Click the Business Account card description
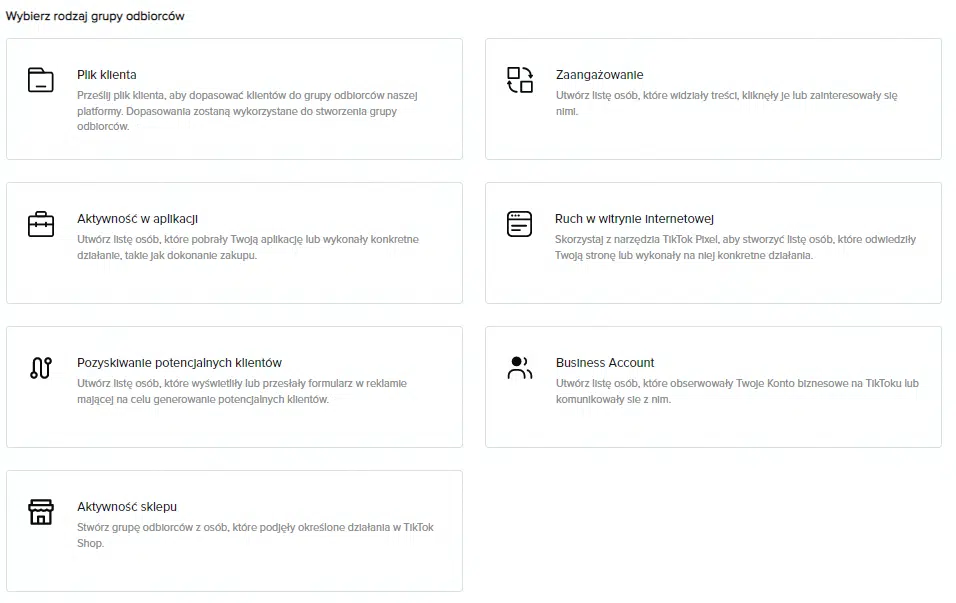The height and width of the screenshot is (603, 956). (736, 391)
